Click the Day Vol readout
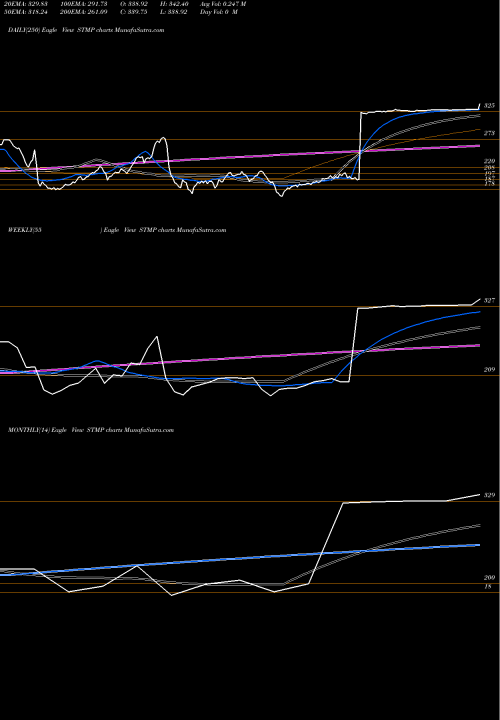Screen dimensions: 500x720 219,12
